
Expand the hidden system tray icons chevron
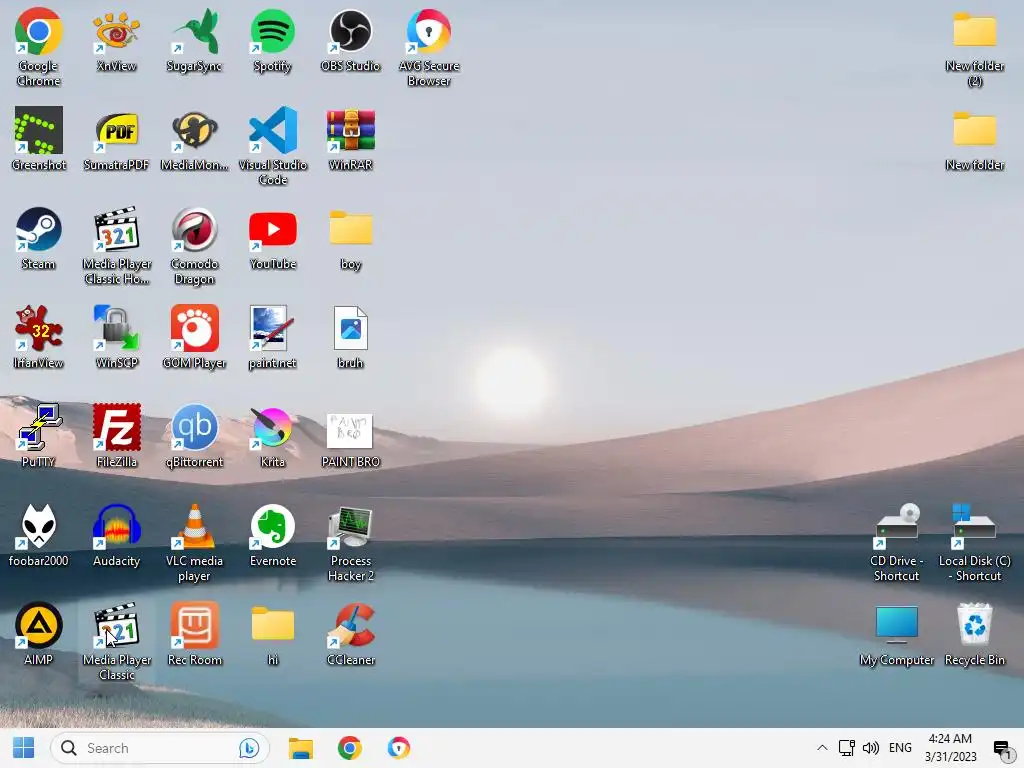click(x=822, y=748)
